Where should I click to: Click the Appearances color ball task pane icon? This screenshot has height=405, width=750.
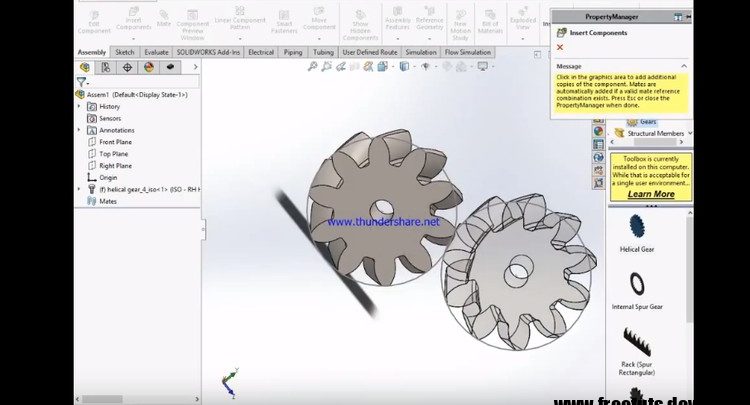coord(598,131)
